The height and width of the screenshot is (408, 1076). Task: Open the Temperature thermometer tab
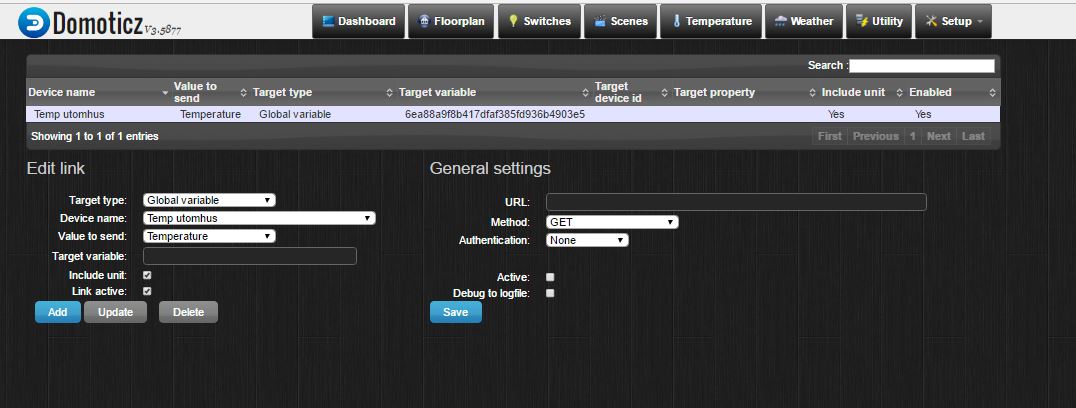711,21
